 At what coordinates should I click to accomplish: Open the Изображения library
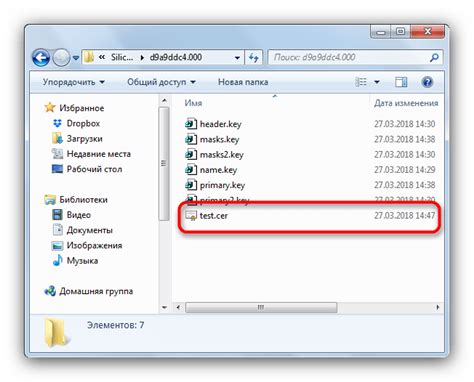[94, 246]
